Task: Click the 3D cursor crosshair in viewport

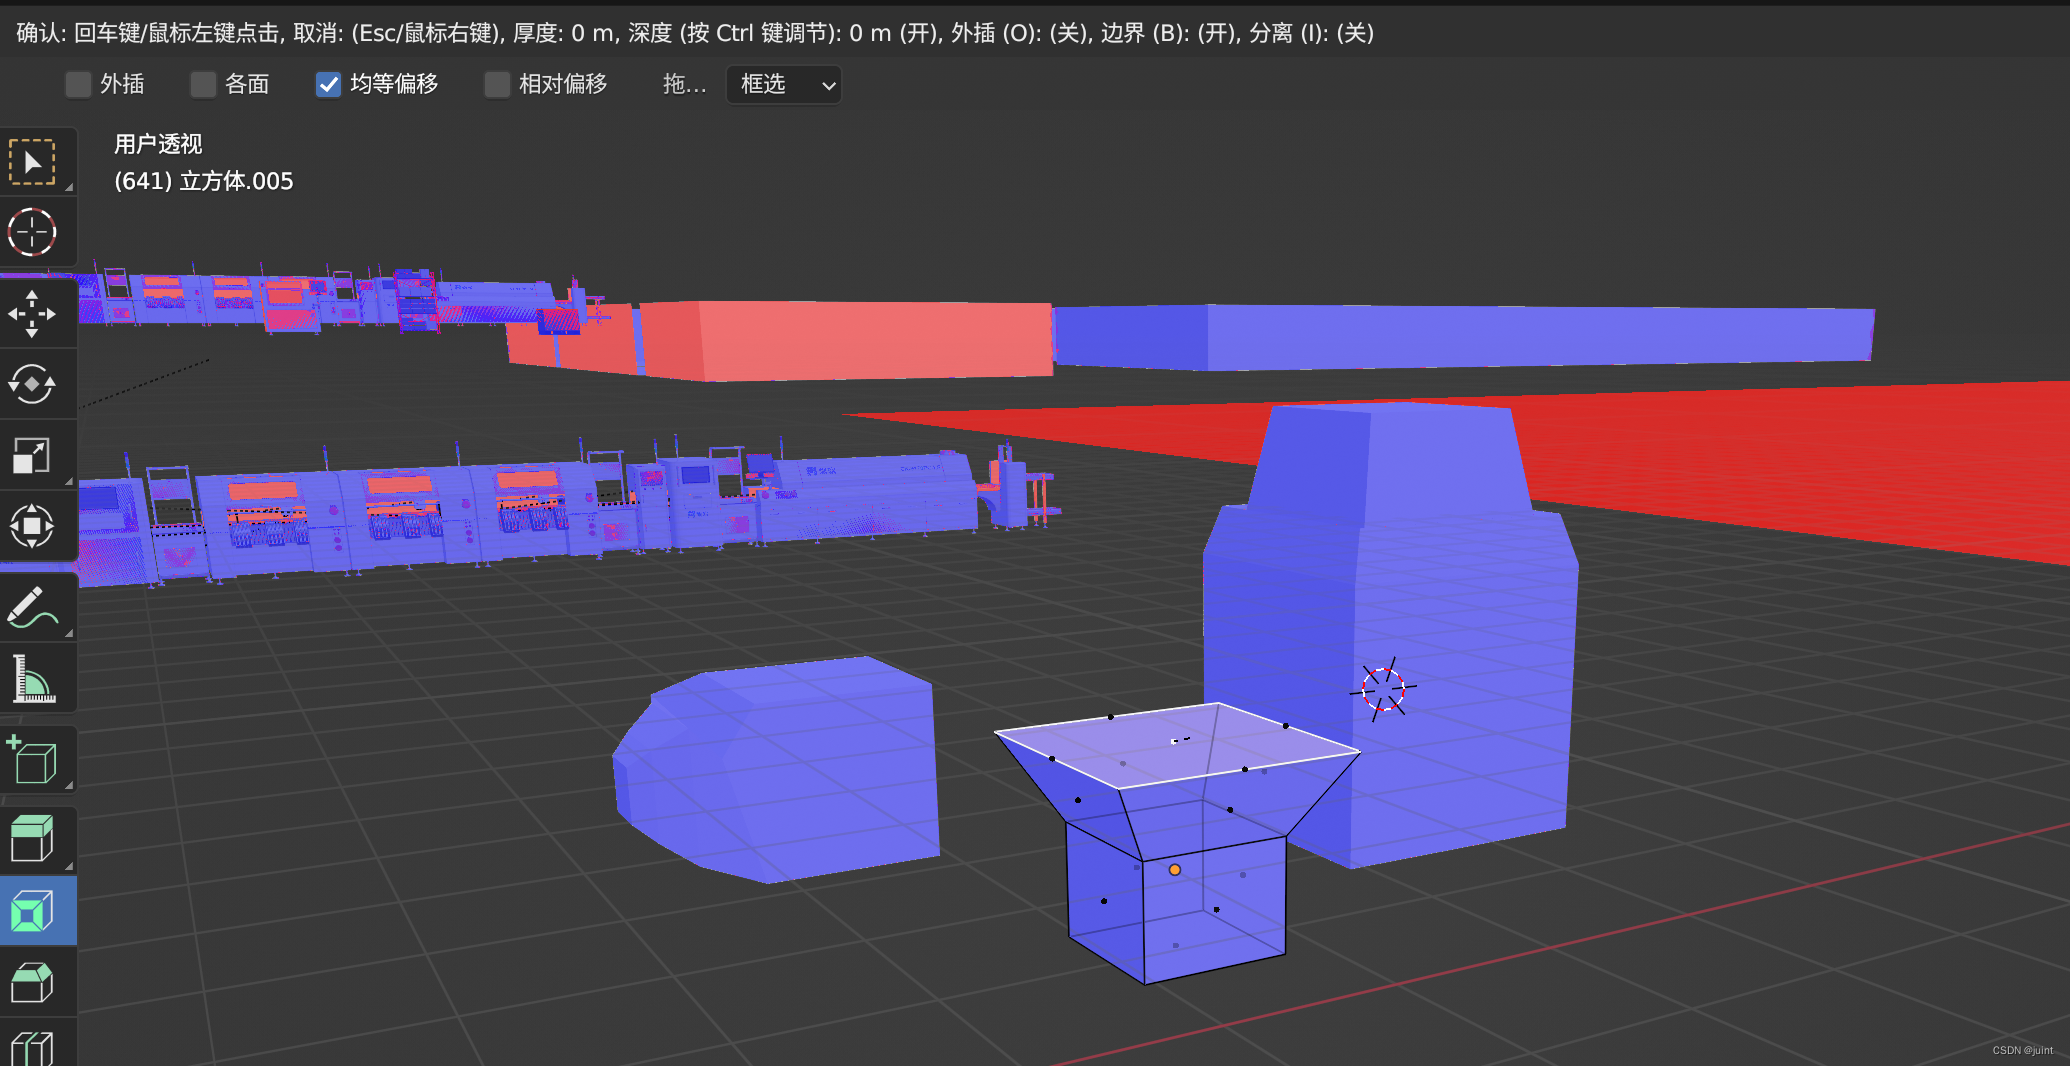Action: coord(1383,689)
